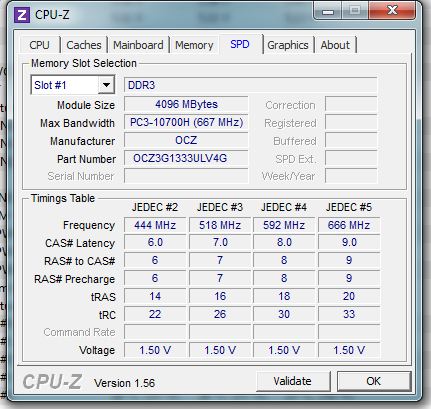Click the DDR3 memory type field
Image resolution: width=431 pixels, height=409 pixels.
point(251,85)
